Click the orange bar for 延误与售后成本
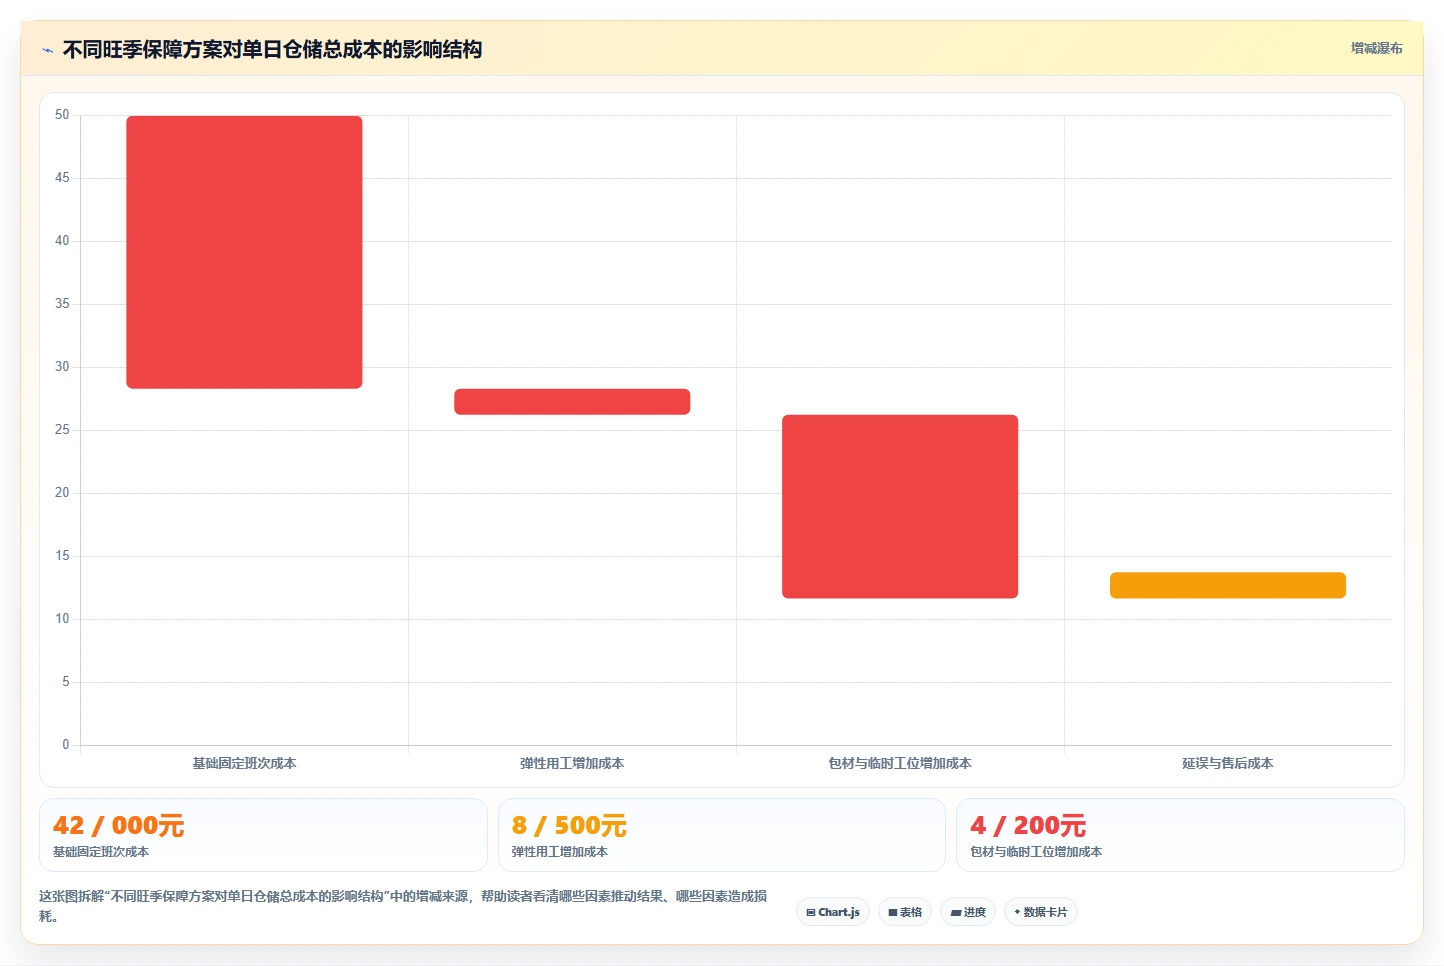The width and height of the screenshot is (1444, 966). (x=1228, y=586)
